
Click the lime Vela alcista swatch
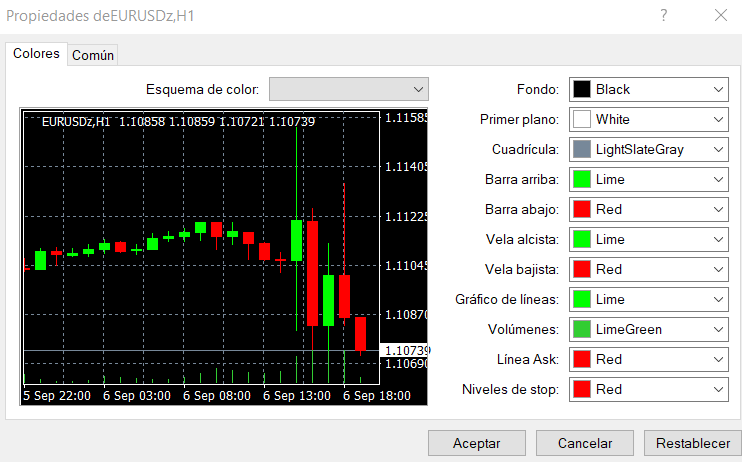[582, 240]
